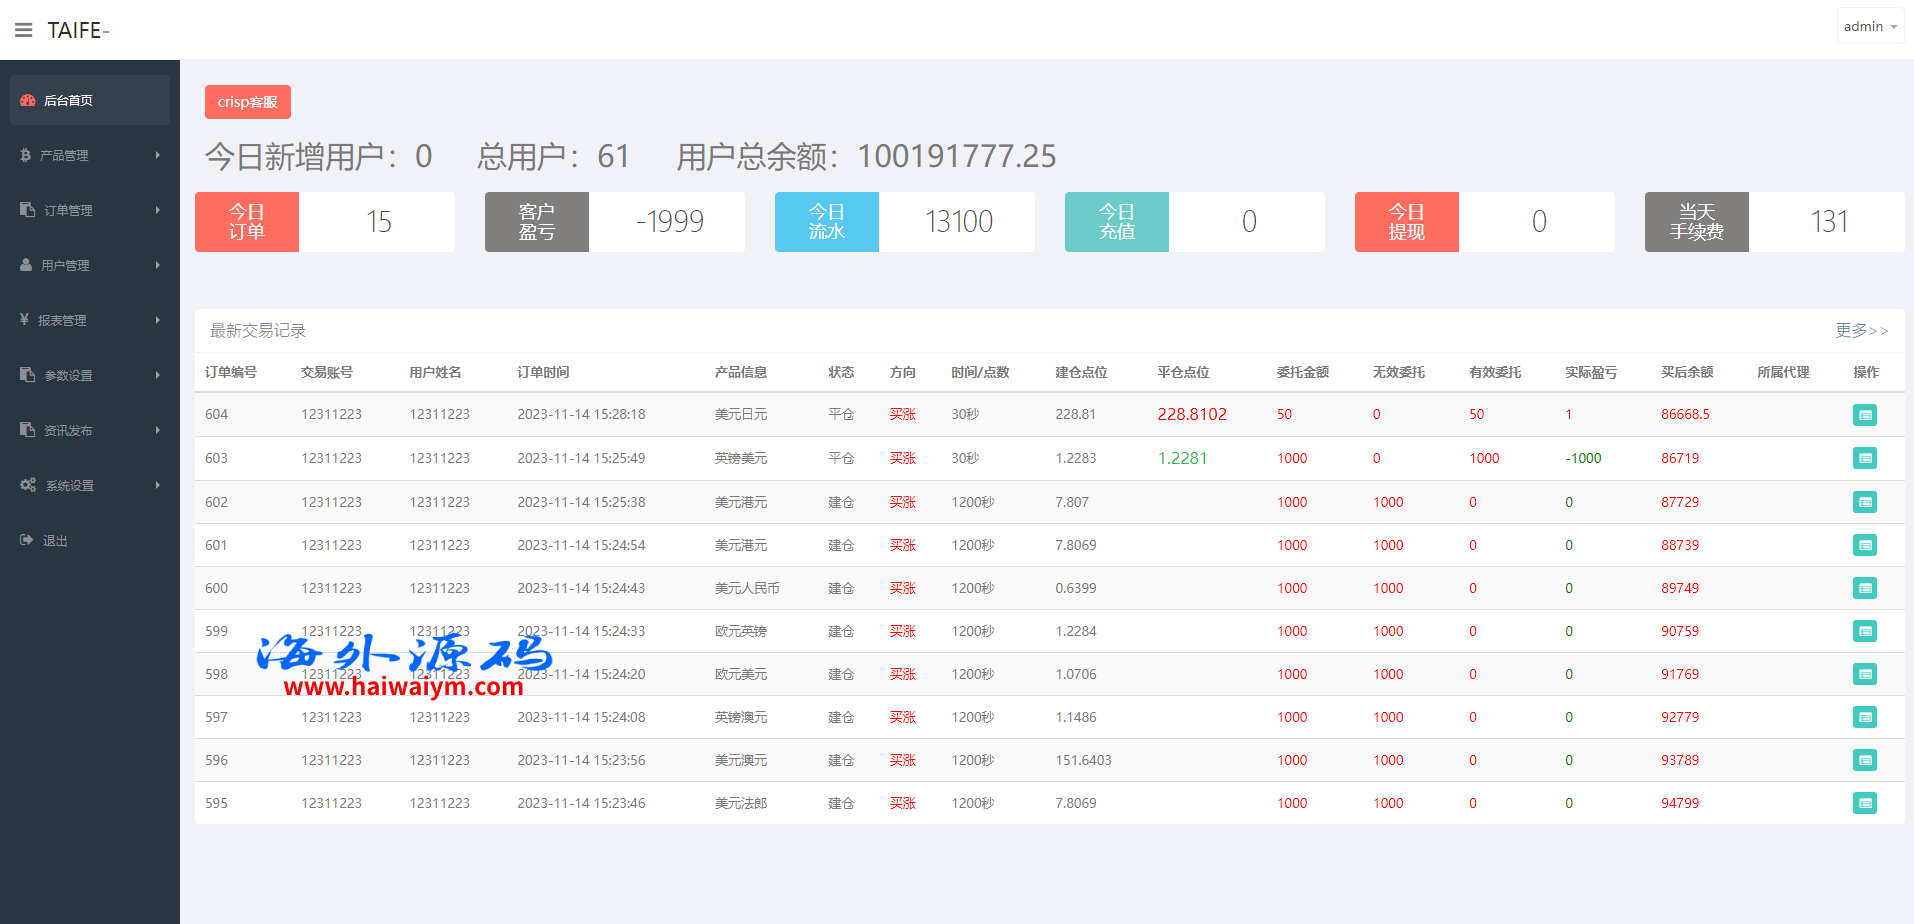The height and width of the screenshot is (924, 1914).
Task: Follow the 更多>> link in trade records
Action: (x=1861, y=330)
